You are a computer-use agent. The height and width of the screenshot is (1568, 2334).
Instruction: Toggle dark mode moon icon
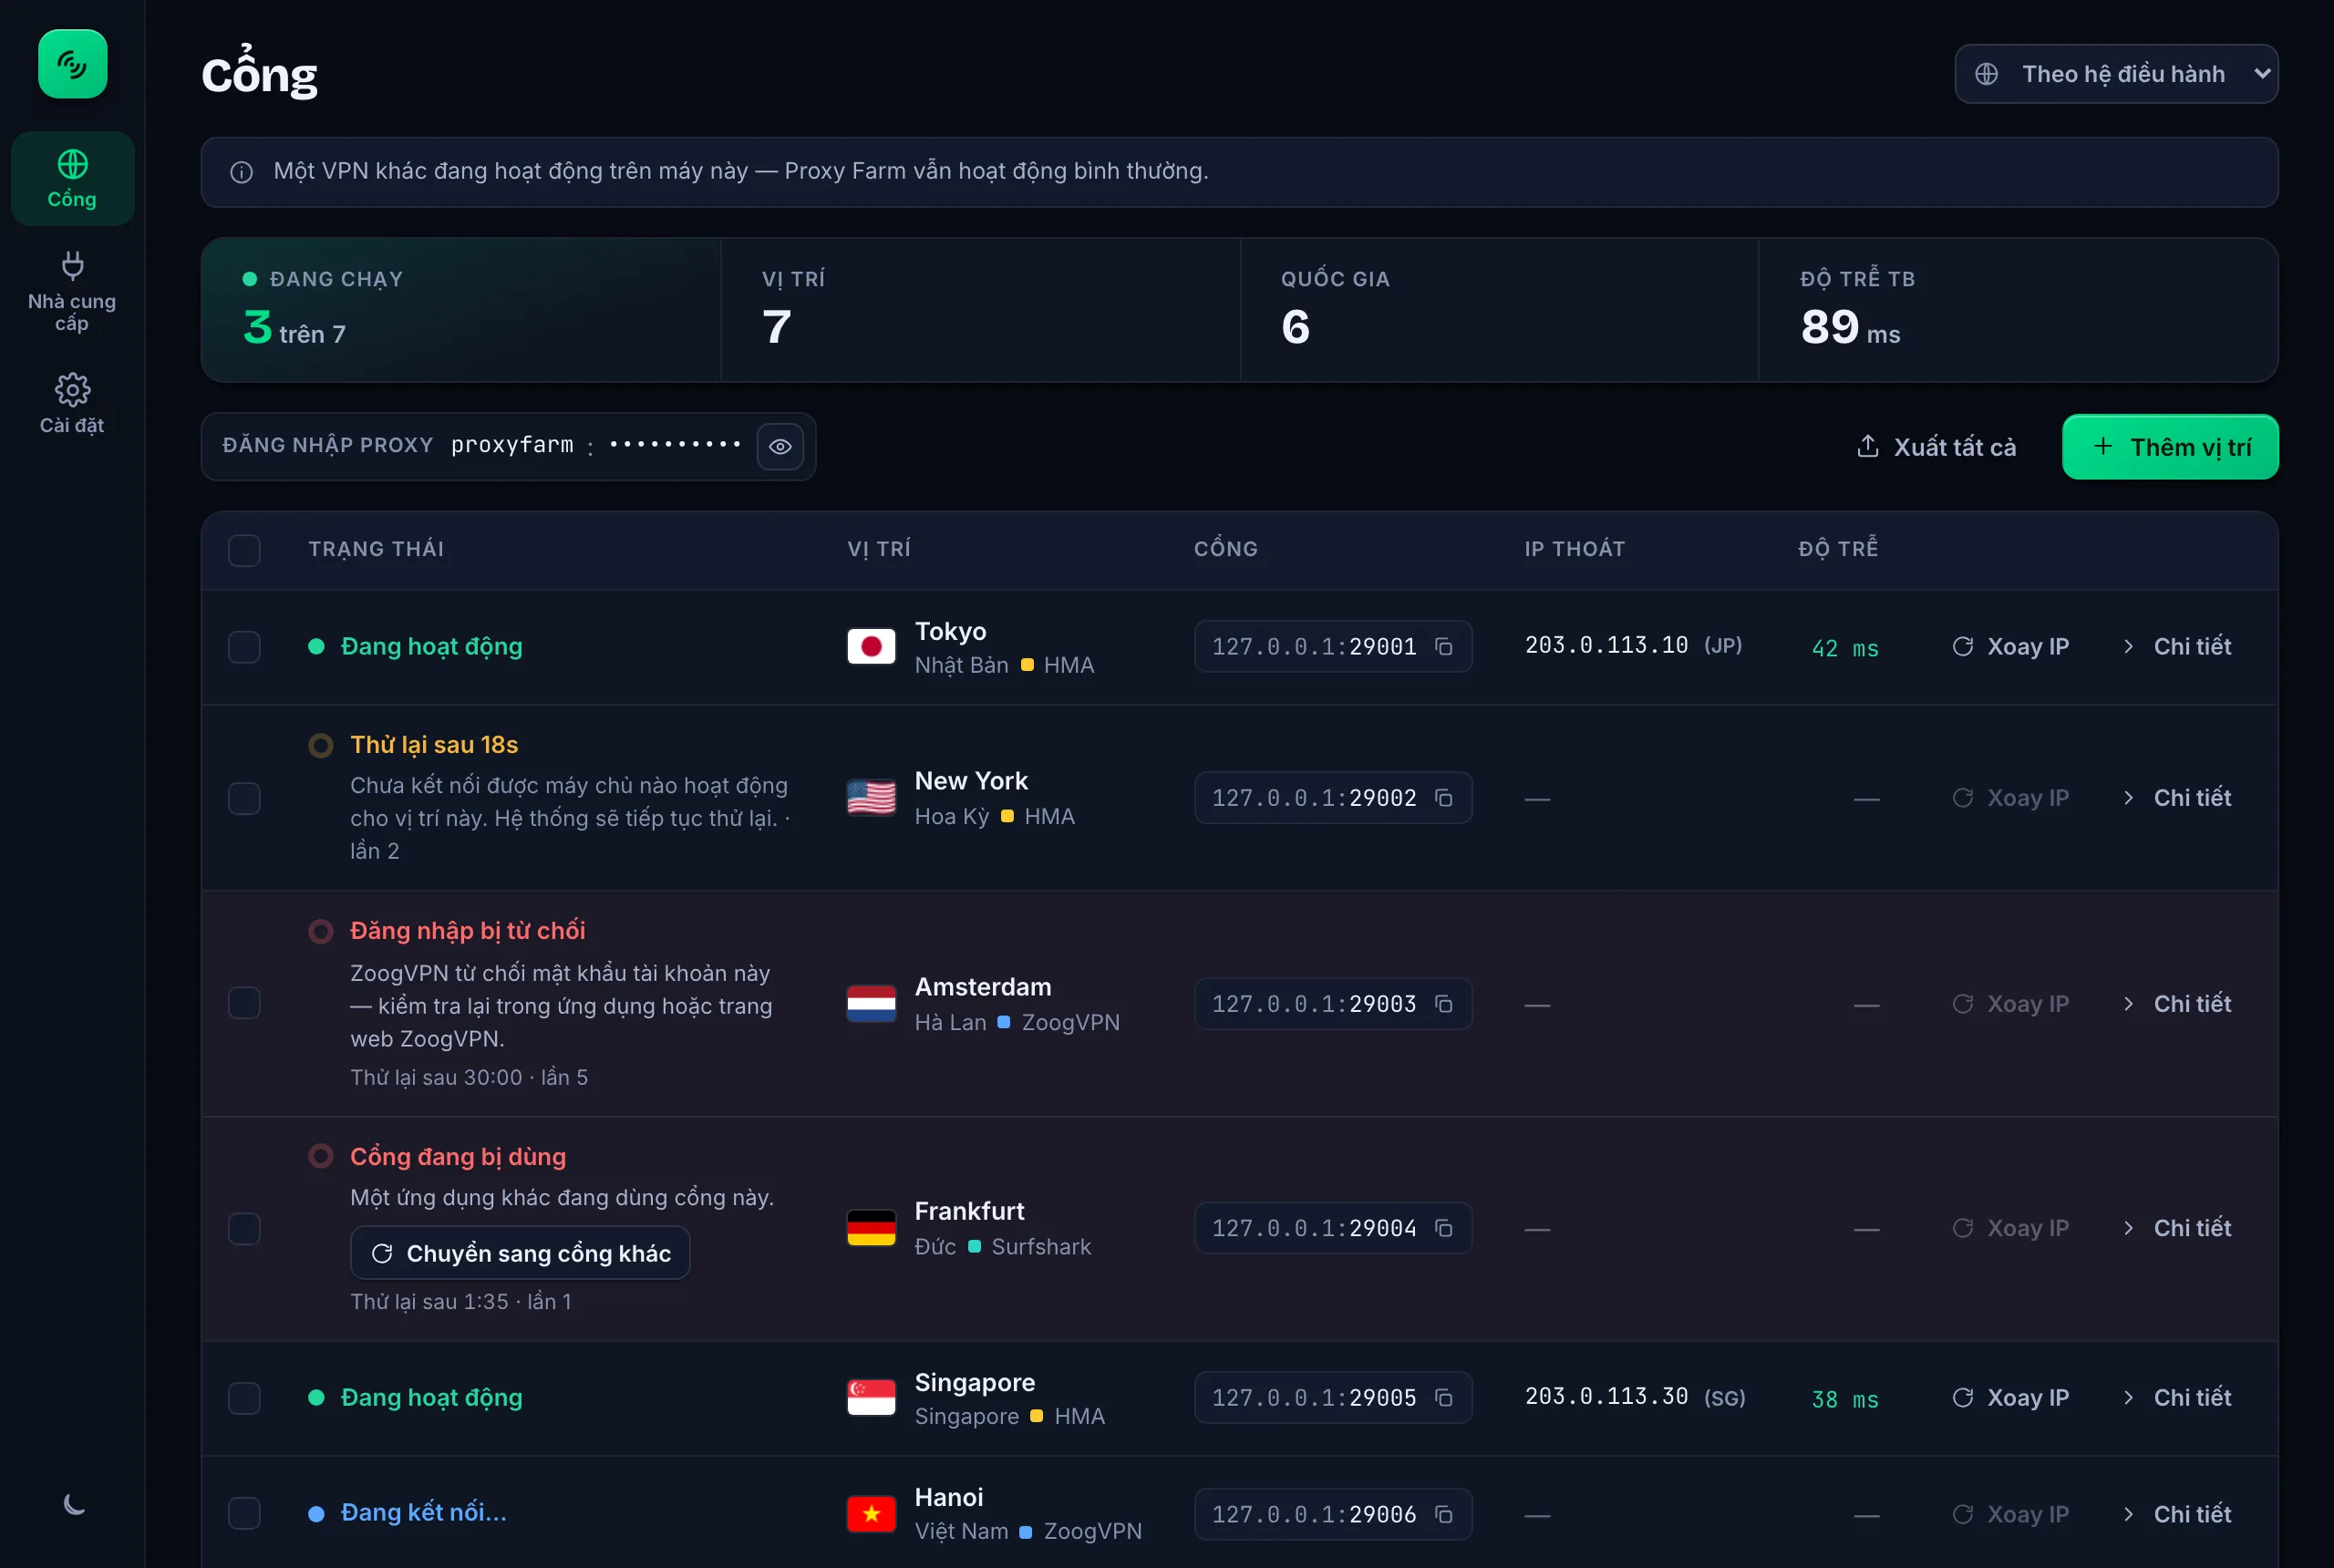coord(73,1503)
